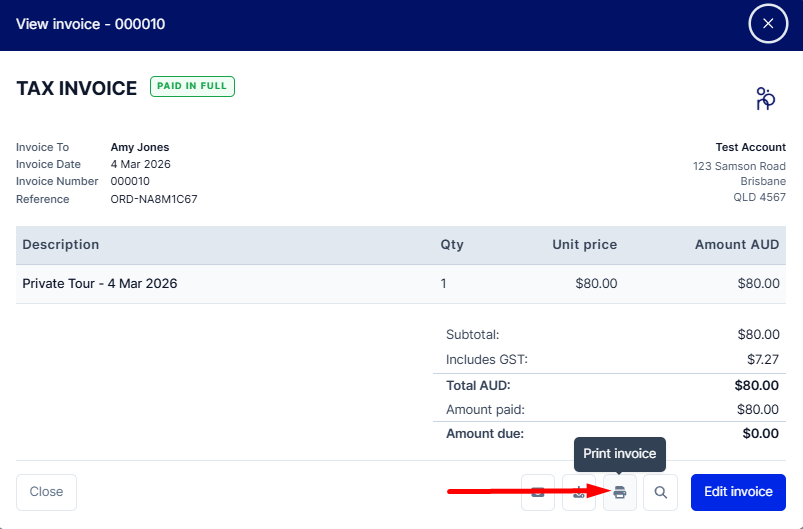Click the company logo icon
Viewport: 803px width, 529px height.
[x=766, y=98]
